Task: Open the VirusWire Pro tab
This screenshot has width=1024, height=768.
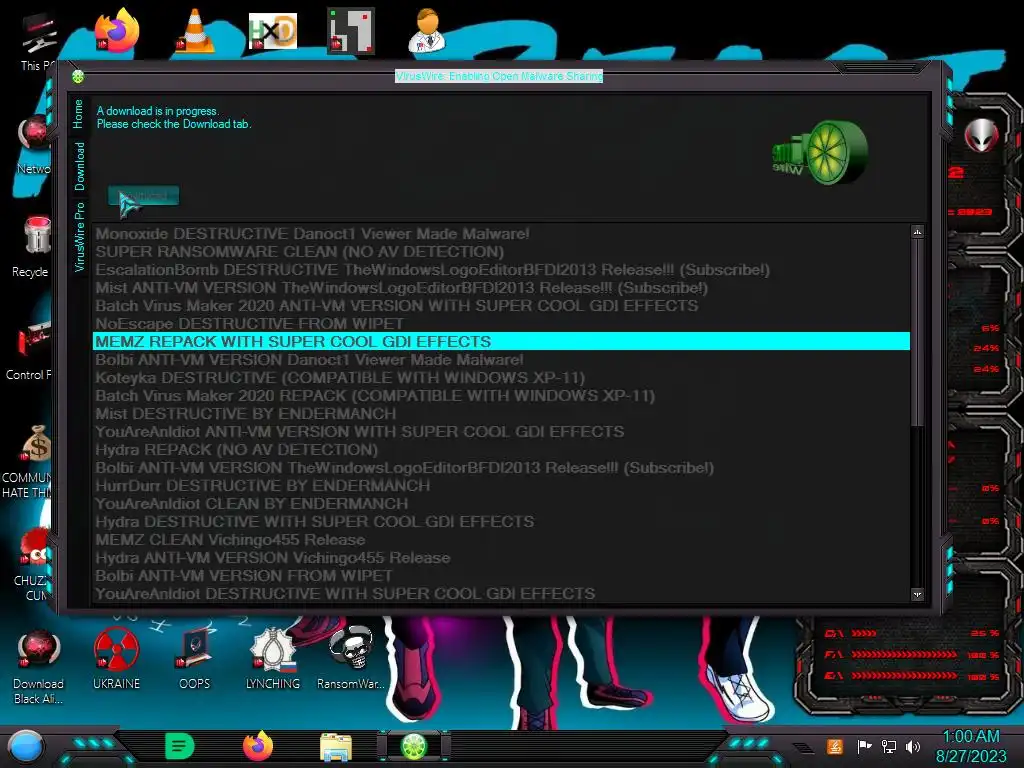Action: [x=79, y=237]
